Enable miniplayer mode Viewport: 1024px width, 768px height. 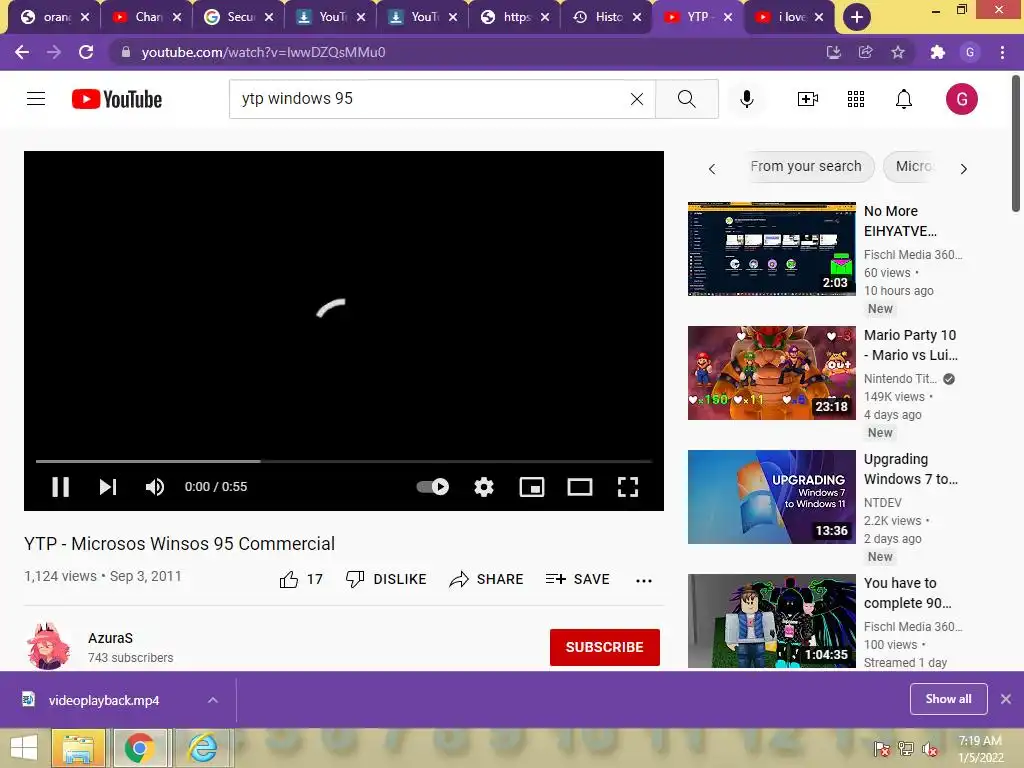coord(532,487)
